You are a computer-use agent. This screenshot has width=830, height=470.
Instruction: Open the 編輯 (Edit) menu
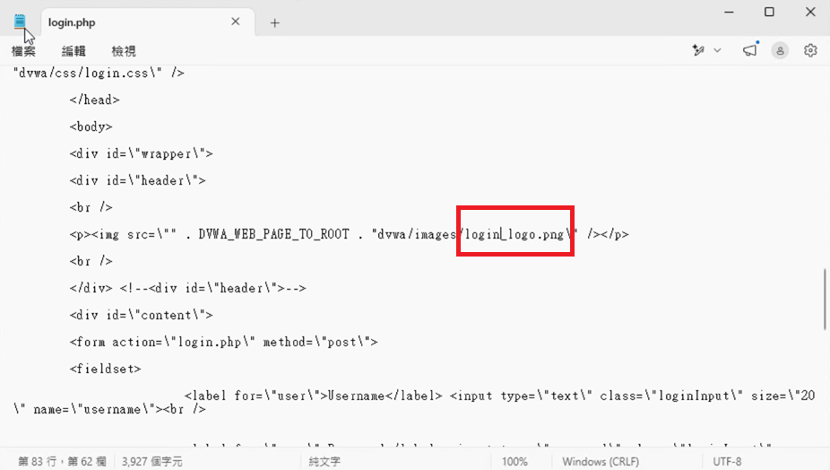[x=74, y=51]
